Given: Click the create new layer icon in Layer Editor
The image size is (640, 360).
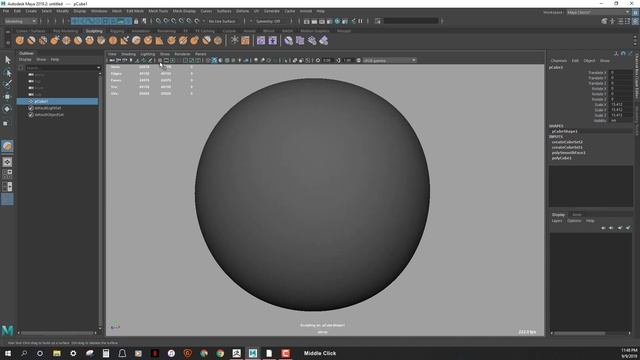Looking at the screenshot, I should point(620,228).
